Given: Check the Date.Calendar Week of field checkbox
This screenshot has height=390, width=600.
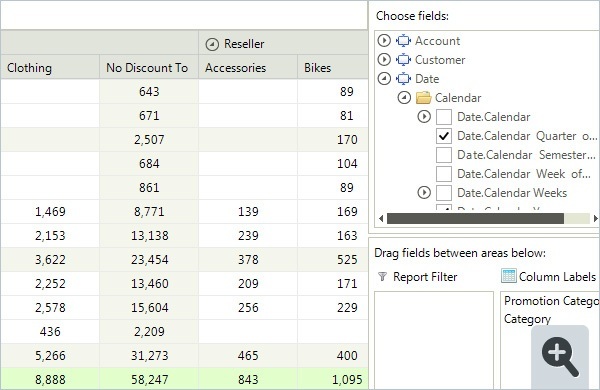Looking at the screenshot, I should click(x=444, y=174).
